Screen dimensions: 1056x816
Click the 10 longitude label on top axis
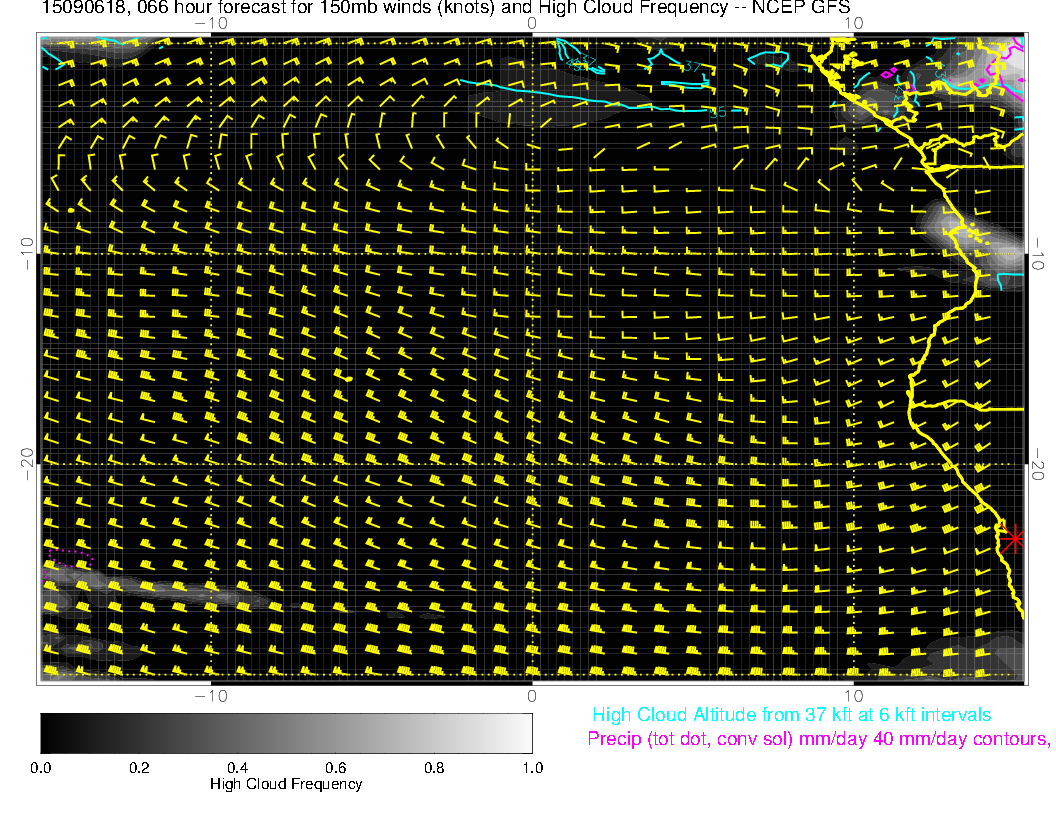(x=853, y=22)
